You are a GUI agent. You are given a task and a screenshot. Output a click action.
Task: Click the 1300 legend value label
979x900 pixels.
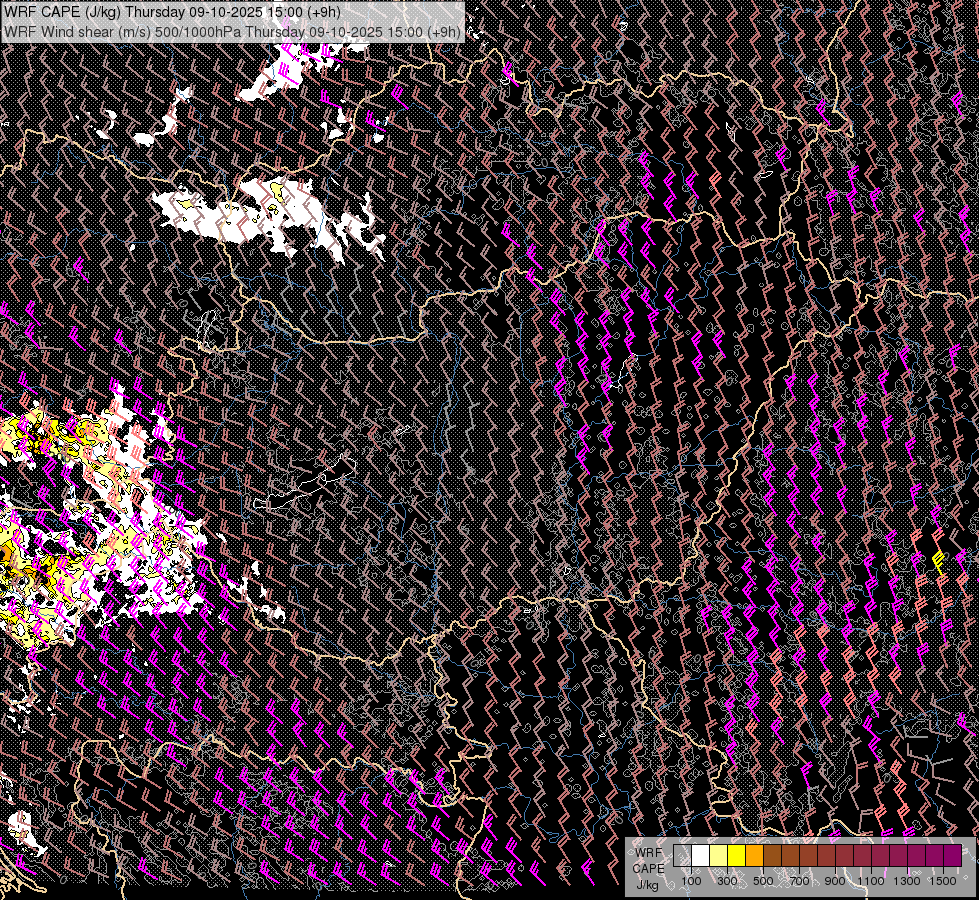(x=907, y=881)
